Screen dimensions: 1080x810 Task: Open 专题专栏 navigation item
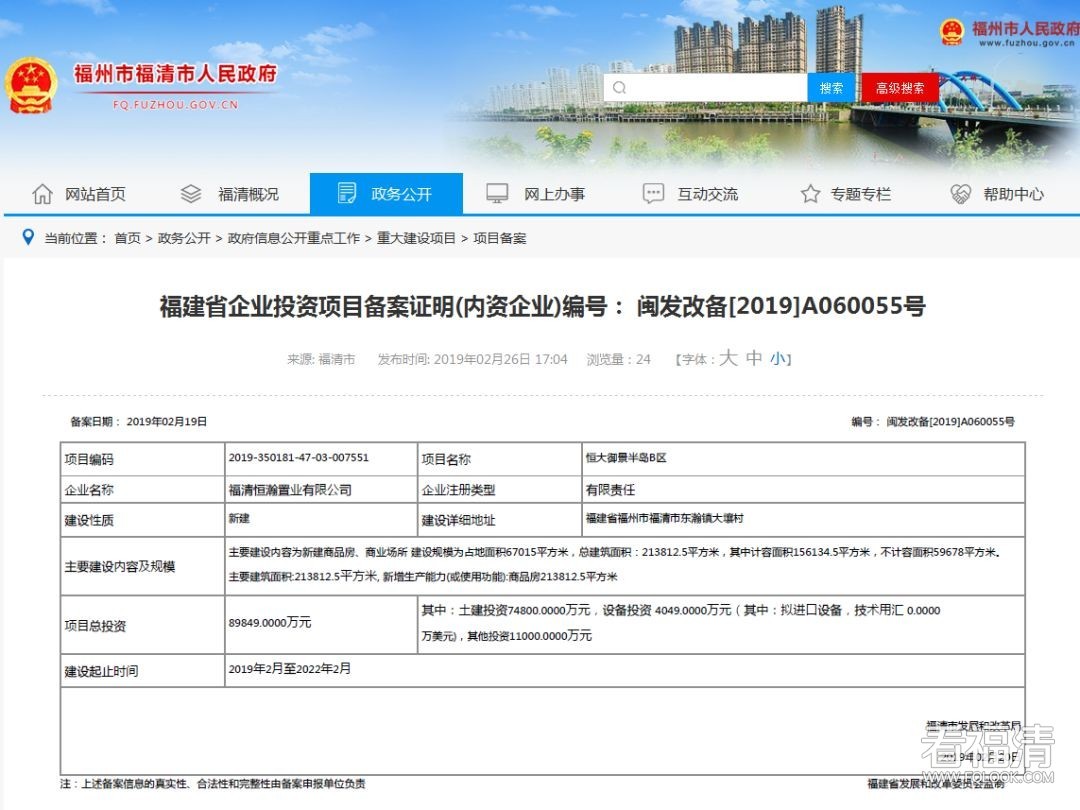click(x=860, y=194)
